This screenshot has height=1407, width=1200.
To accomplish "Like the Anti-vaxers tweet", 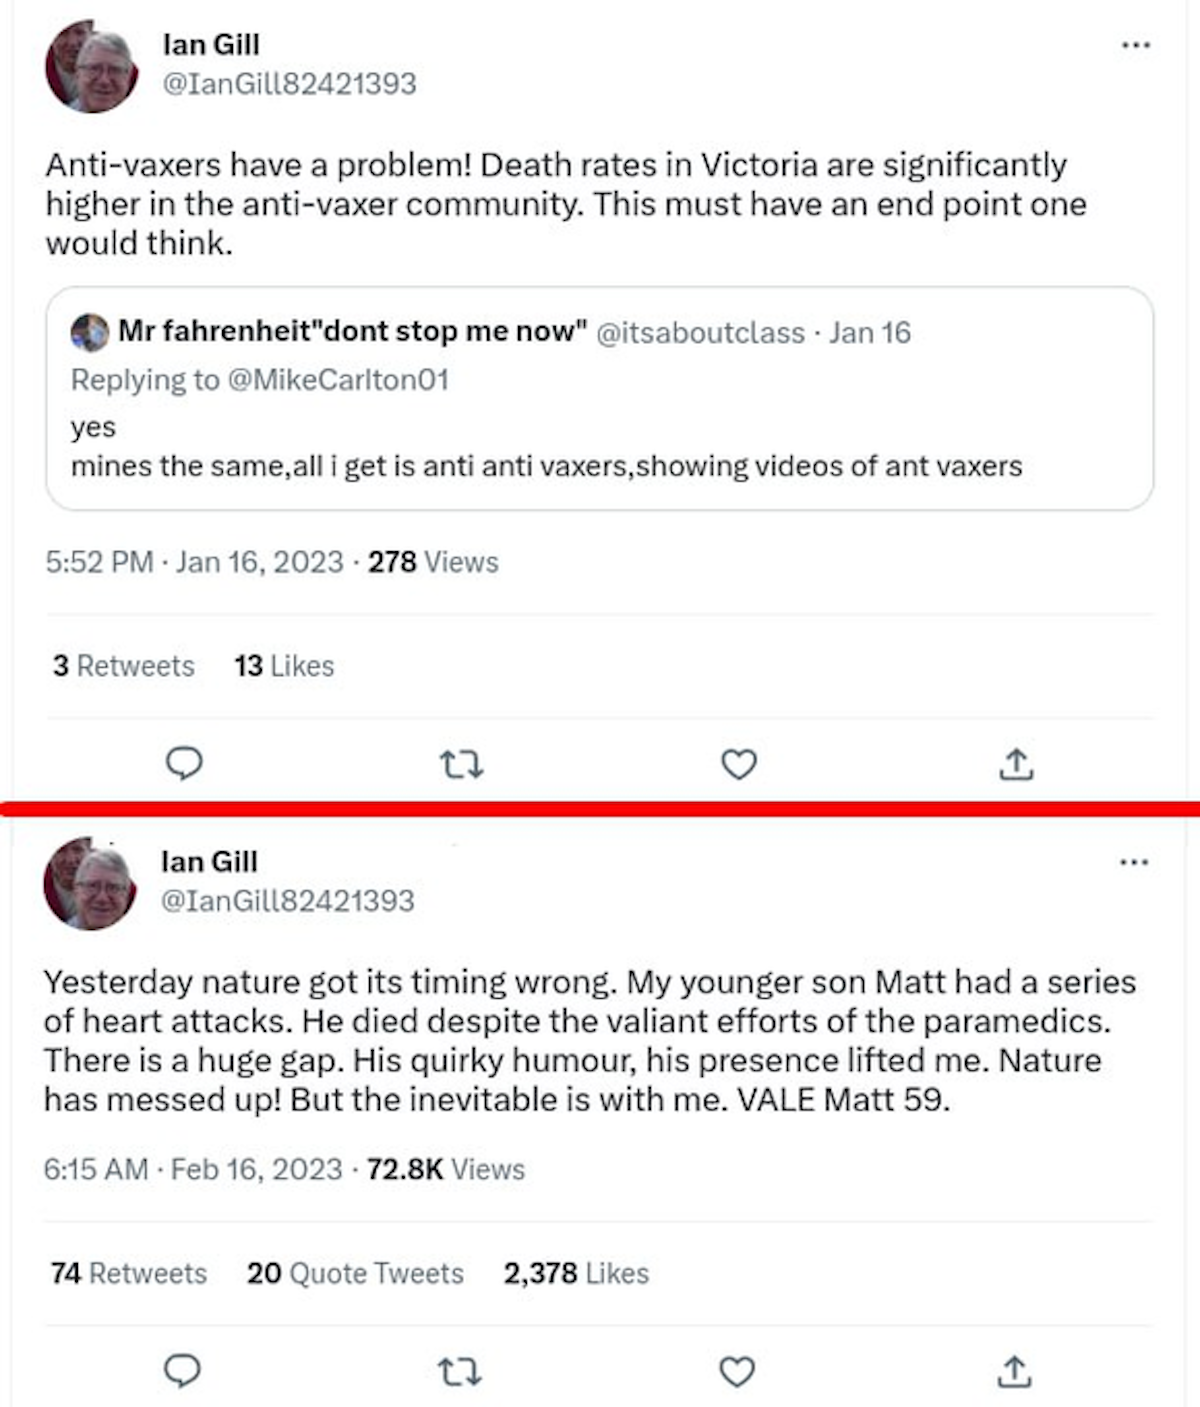I will pos(739,765).
